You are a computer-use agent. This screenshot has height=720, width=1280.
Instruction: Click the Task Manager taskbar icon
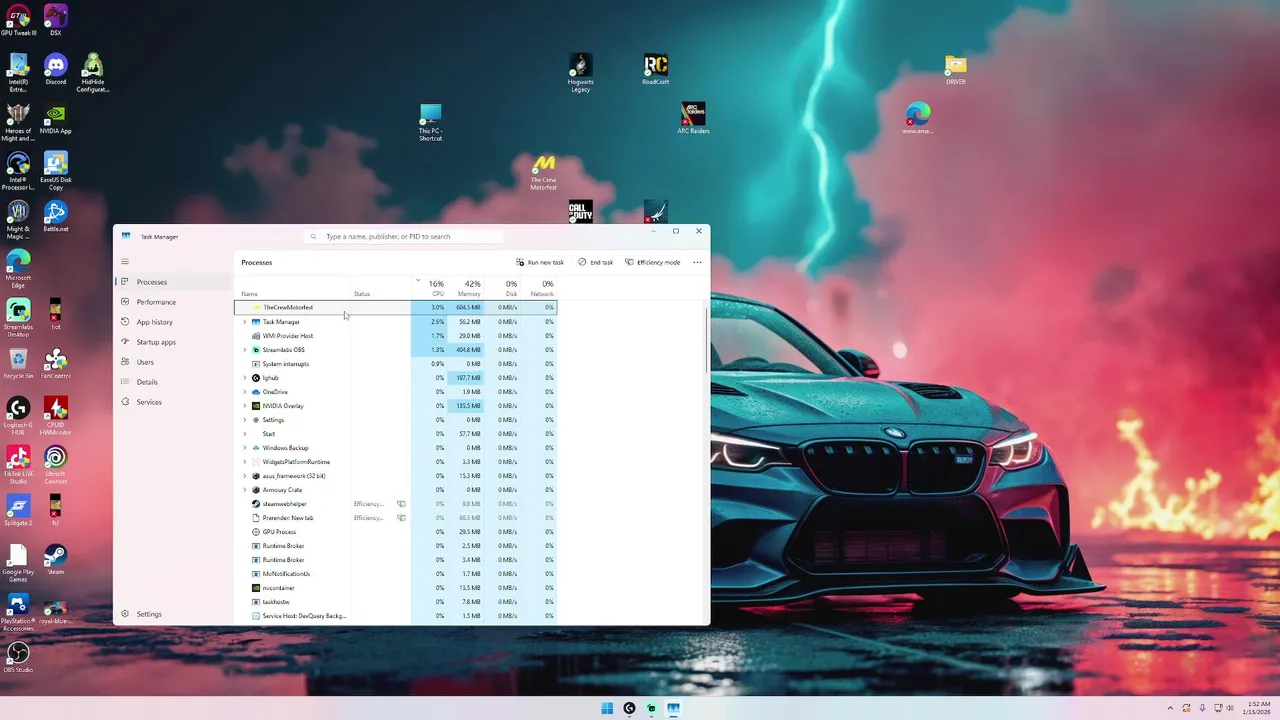673,708
